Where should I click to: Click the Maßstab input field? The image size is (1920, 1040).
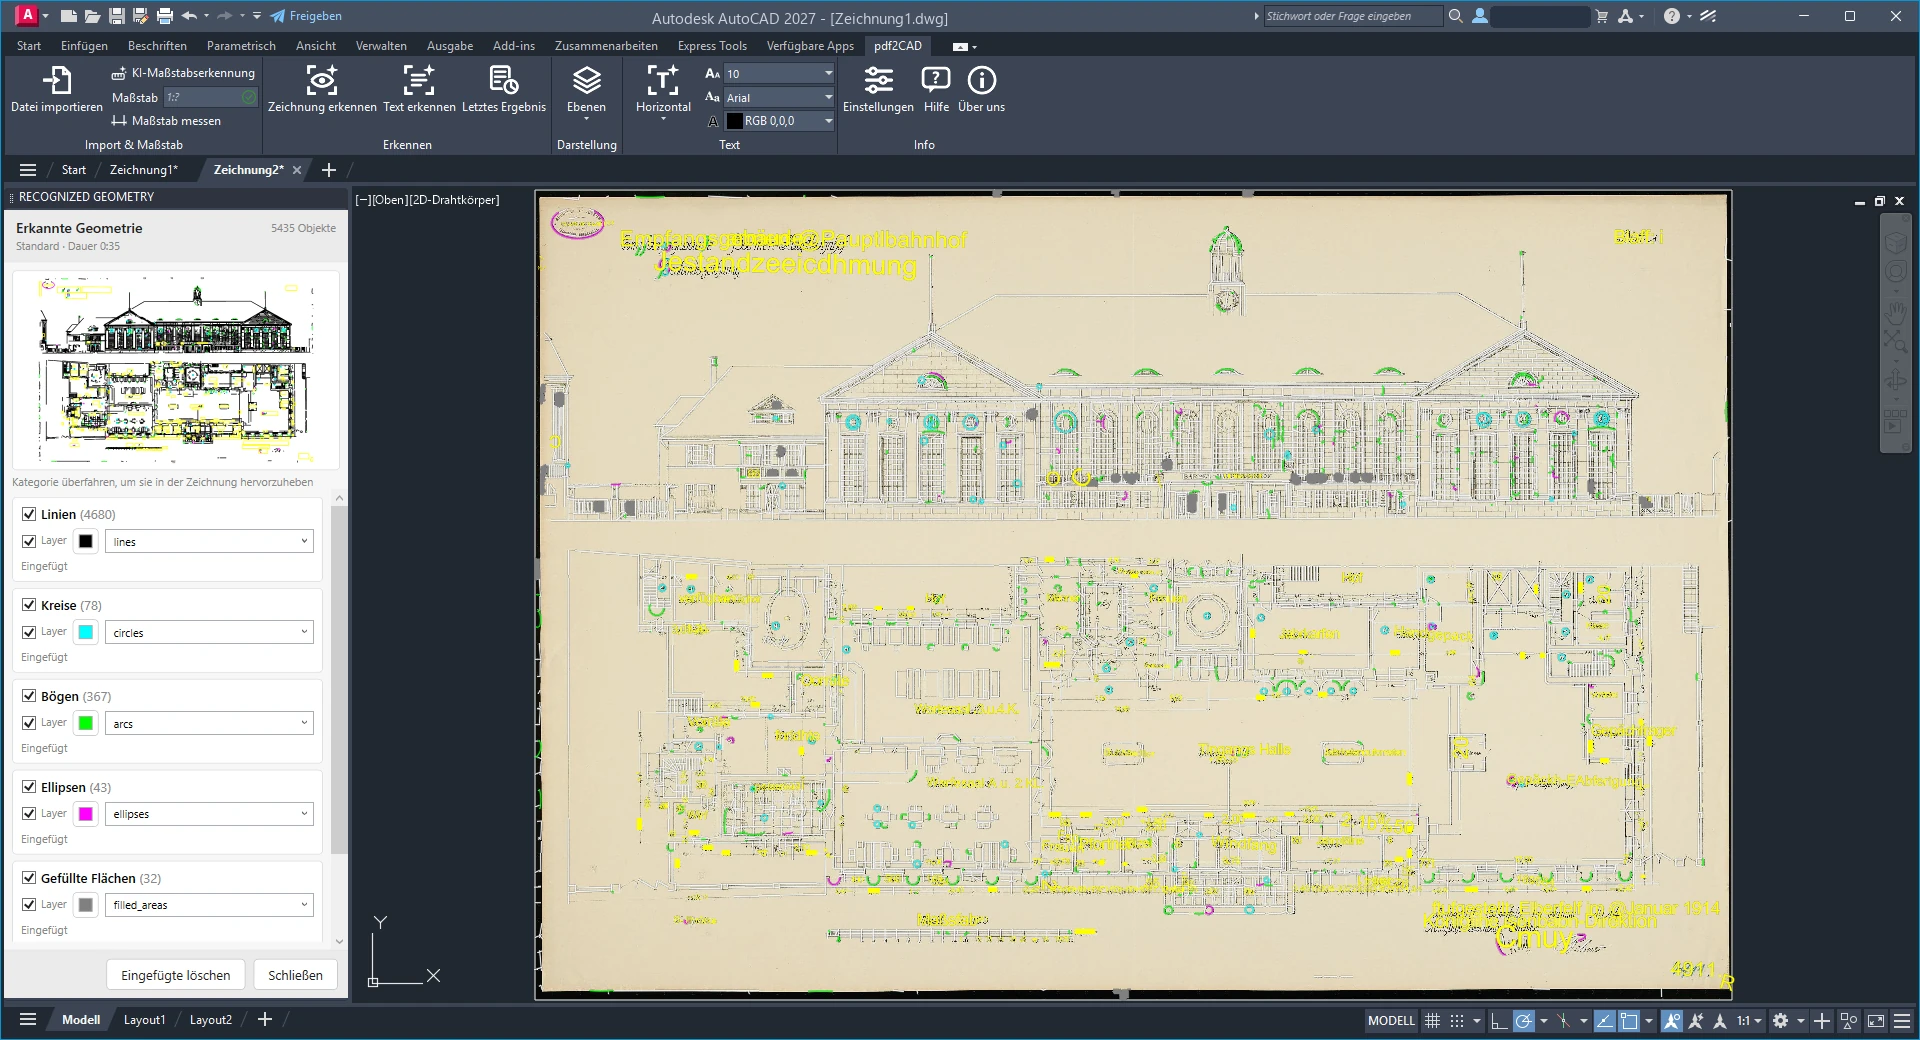click(211, 97)
